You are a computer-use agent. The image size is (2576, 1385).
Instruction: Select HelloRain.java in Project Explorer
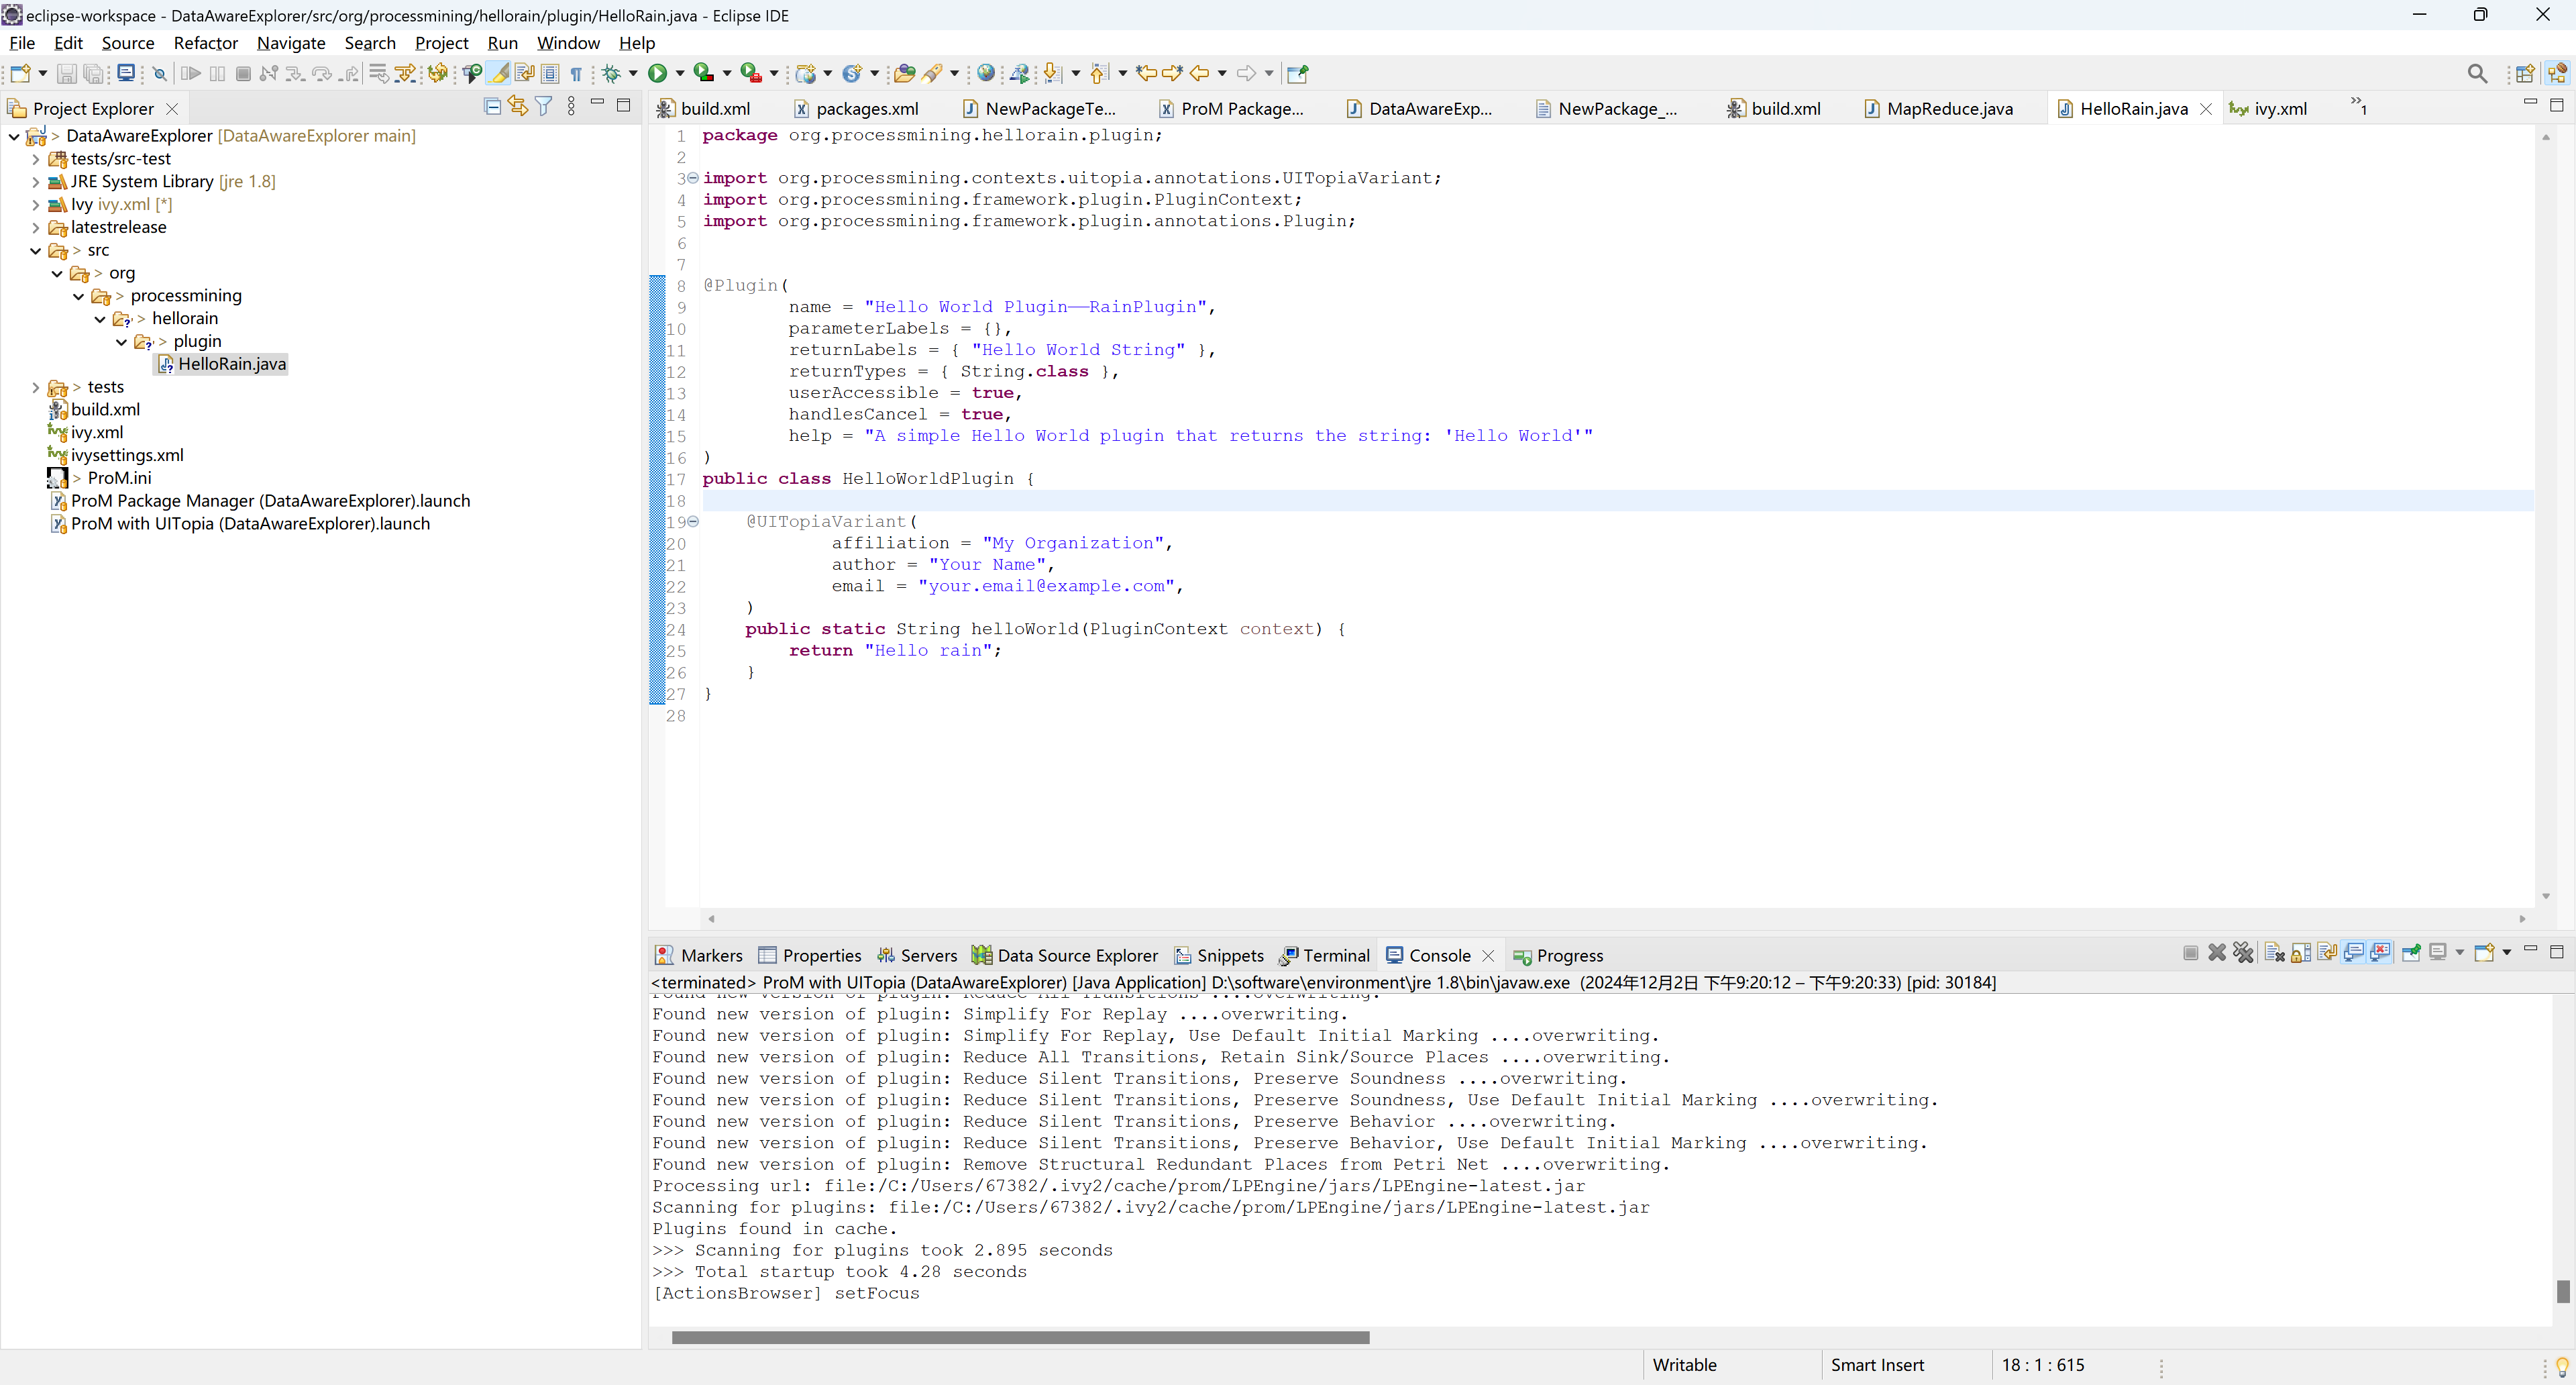[x=222, y=364]
